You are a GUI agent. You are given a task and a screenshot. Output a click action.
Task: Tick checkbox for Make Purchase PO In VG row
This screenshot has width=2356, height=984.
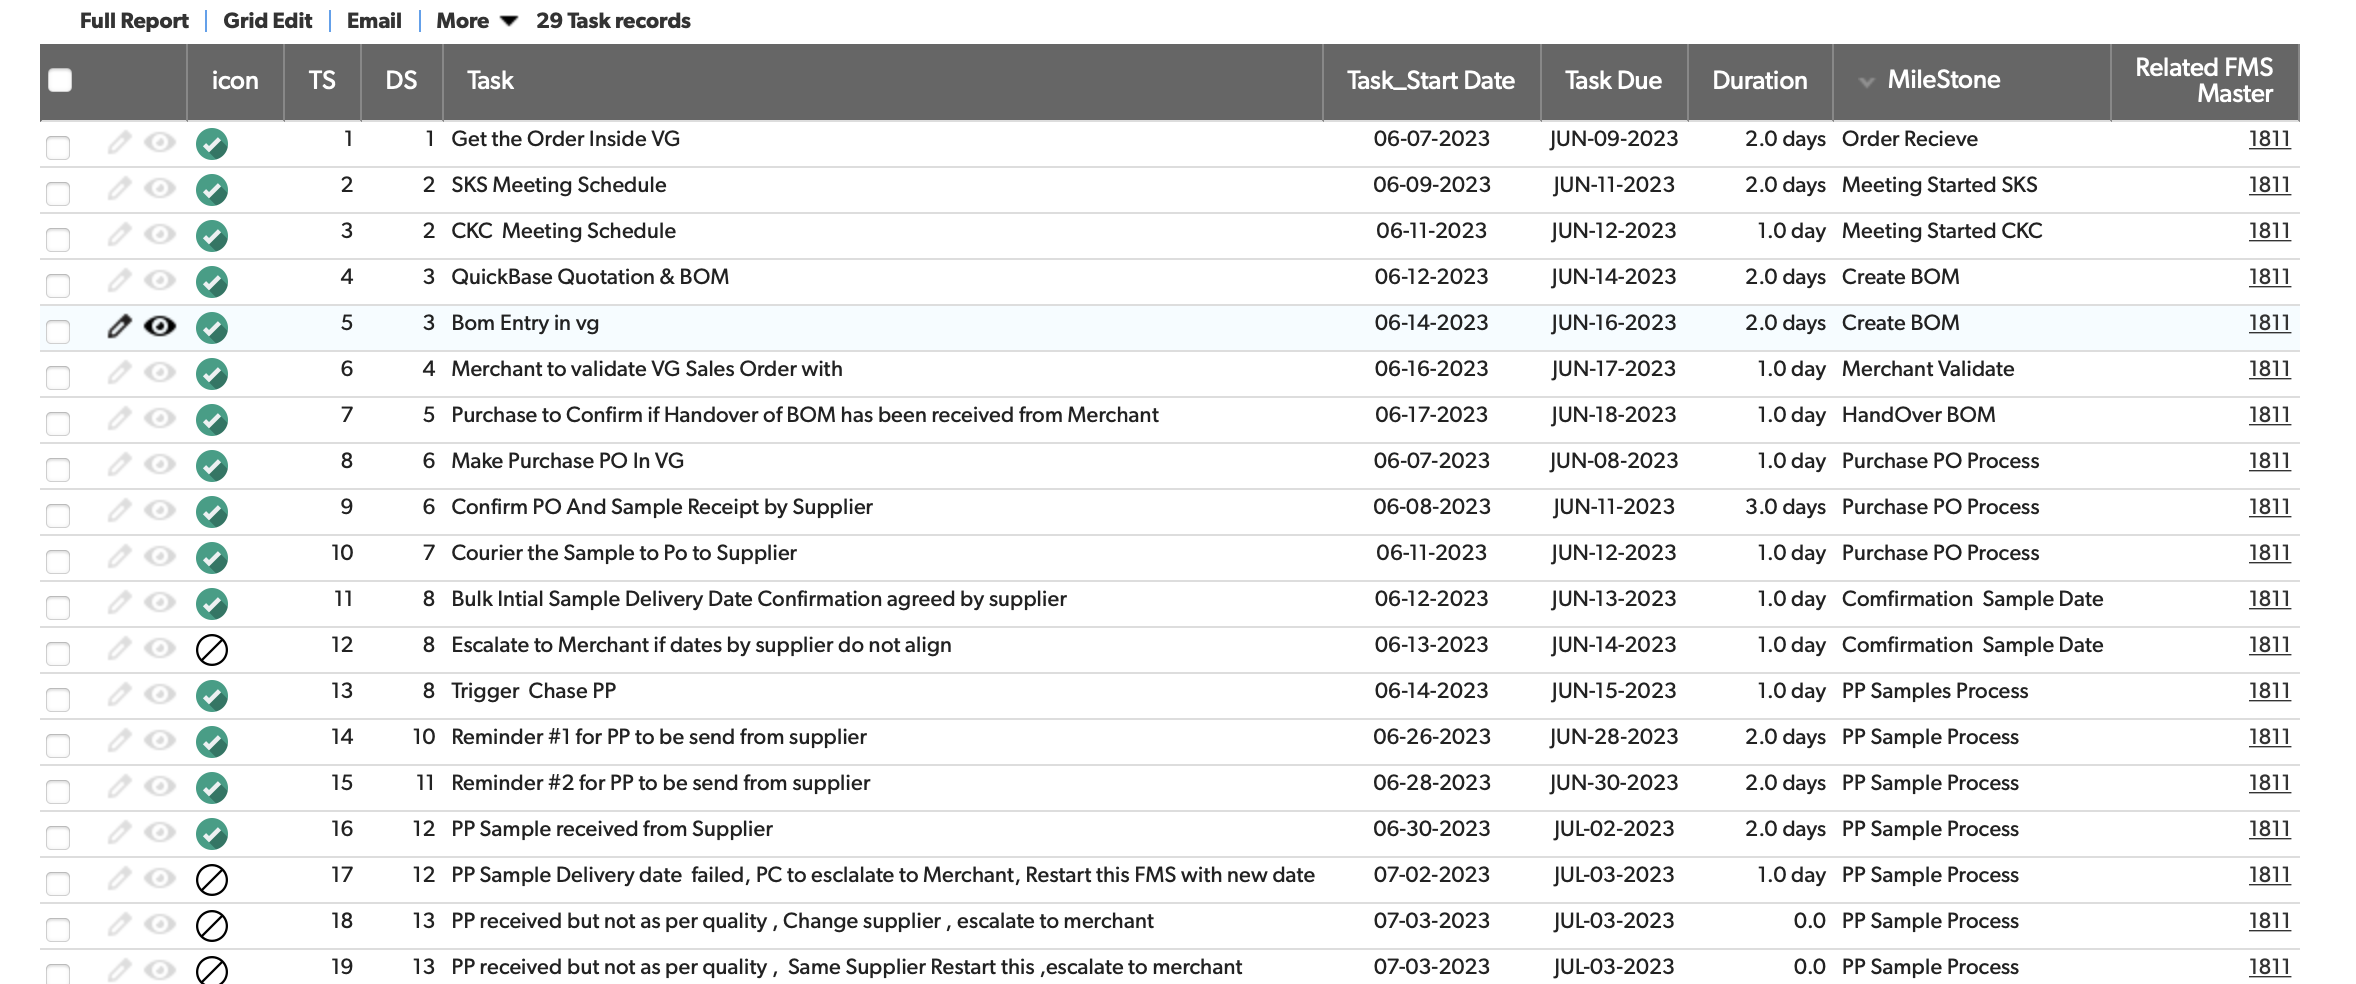click(58, 469)
